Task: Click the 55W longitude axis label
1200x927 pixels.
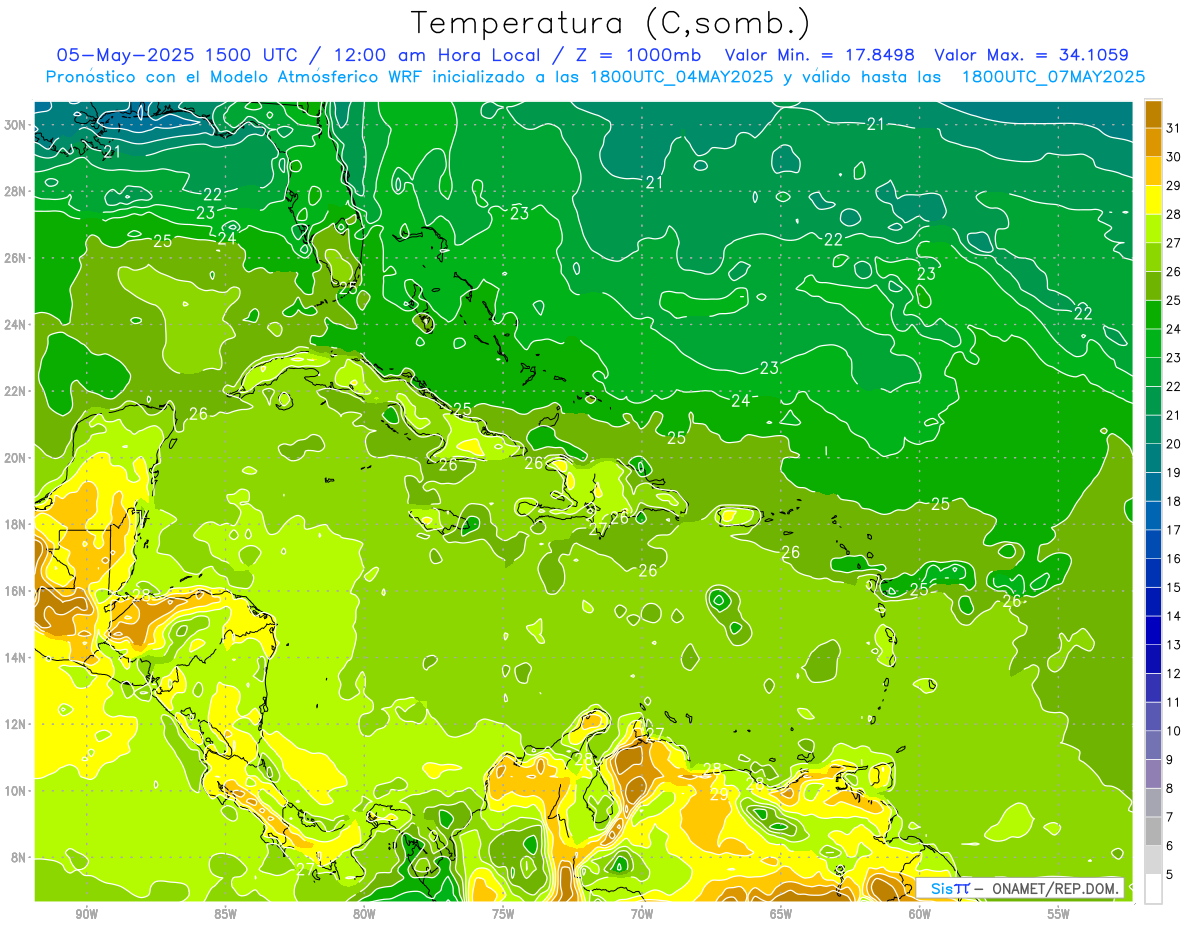Action: [1058, 914]
